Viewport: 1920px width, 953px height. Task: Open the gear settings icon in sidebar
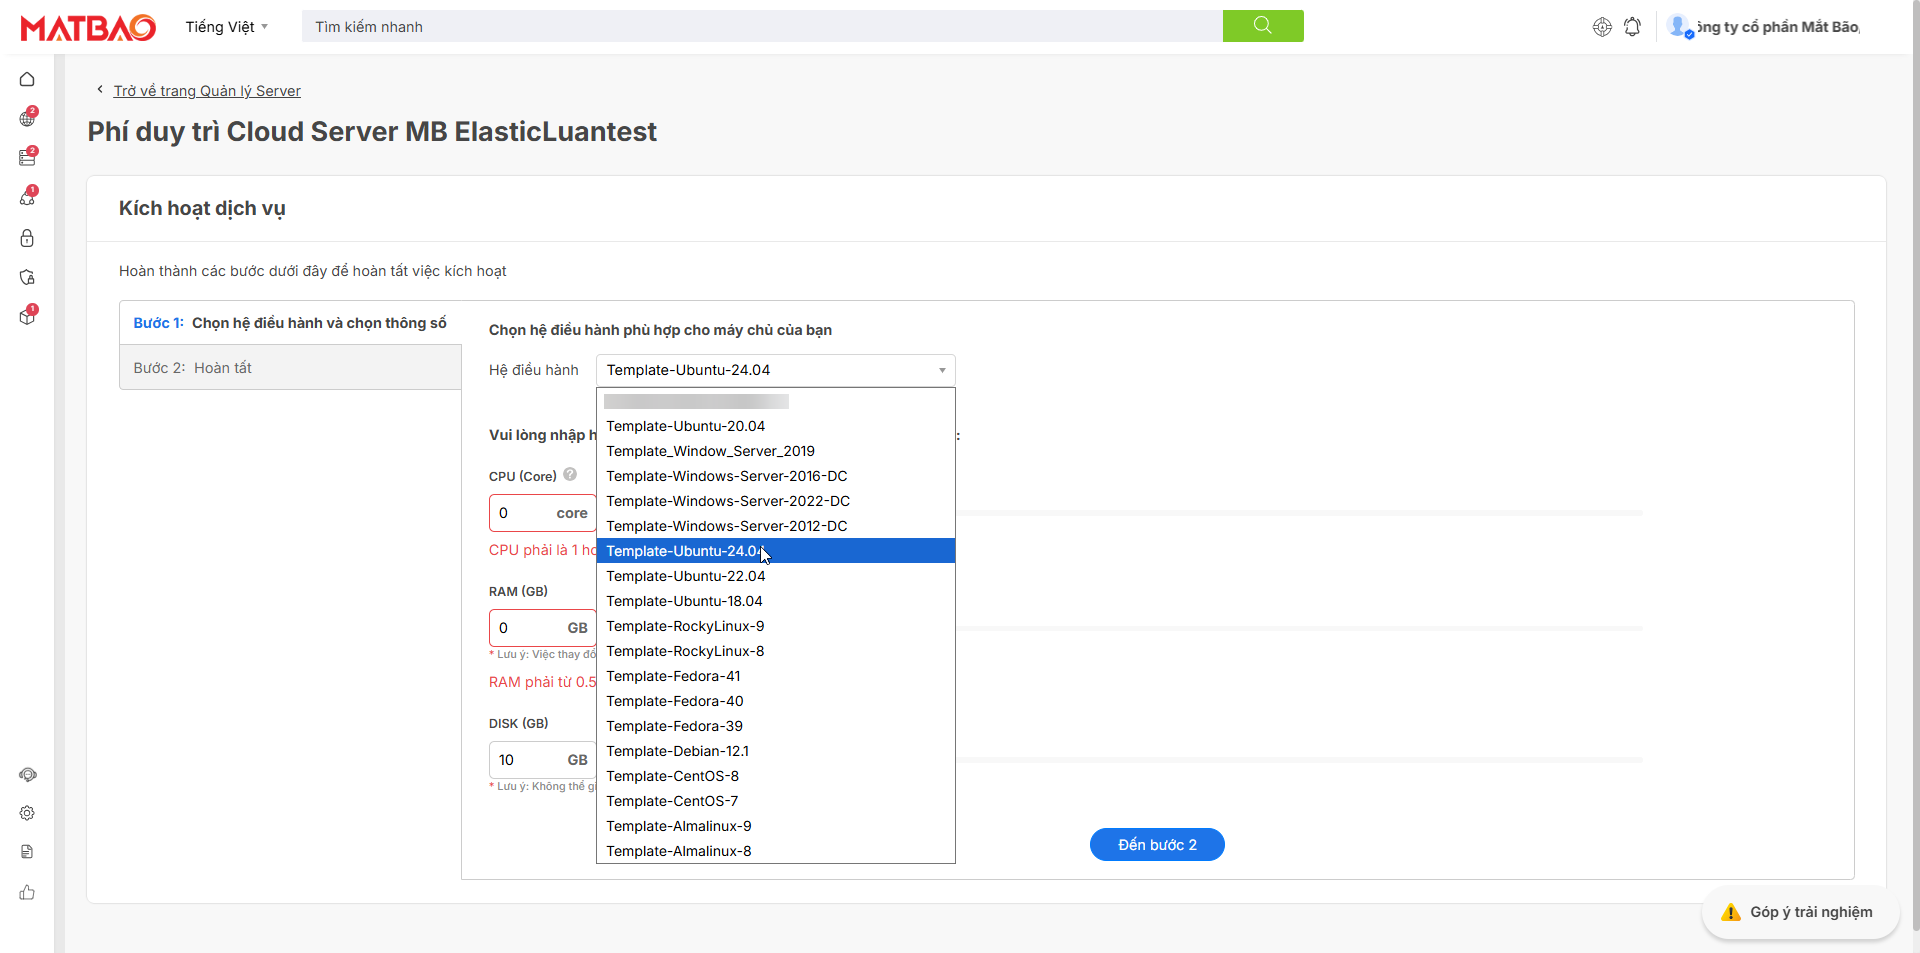[x=27, y=813]
